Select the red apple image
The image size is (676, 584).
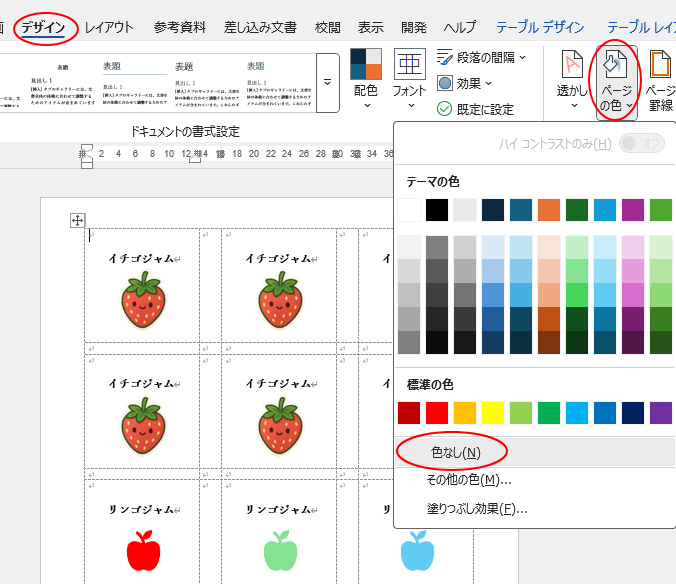point(144,550)
